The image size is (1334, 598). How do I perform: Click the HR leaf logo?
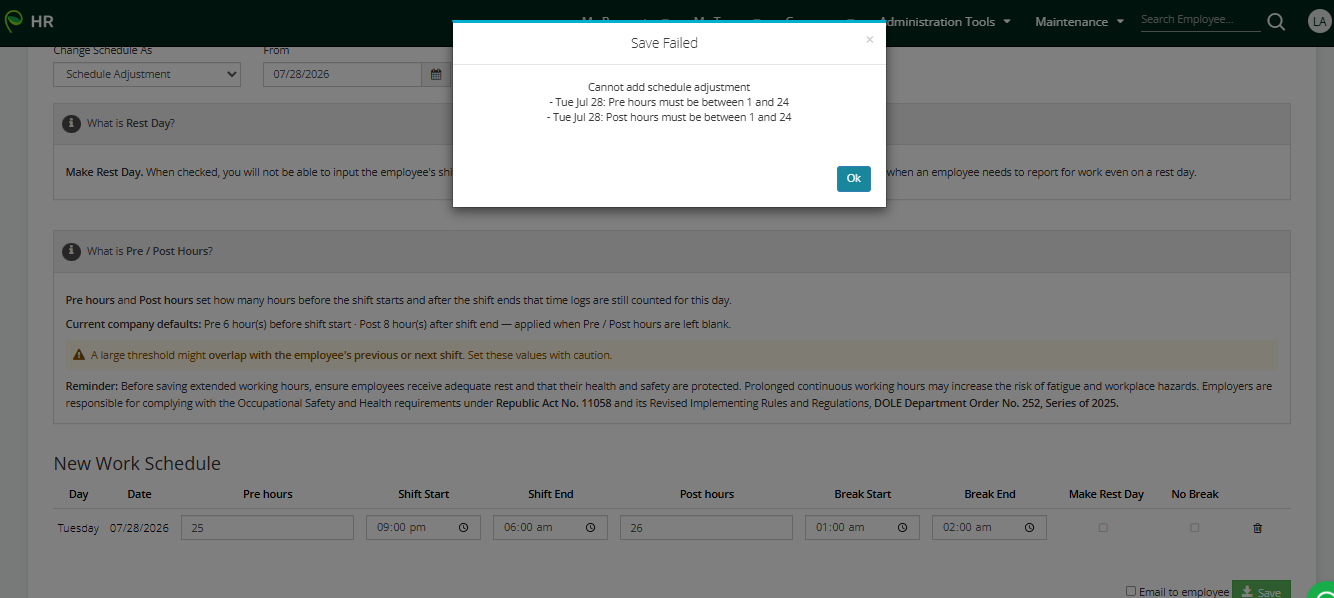point(14,21)
